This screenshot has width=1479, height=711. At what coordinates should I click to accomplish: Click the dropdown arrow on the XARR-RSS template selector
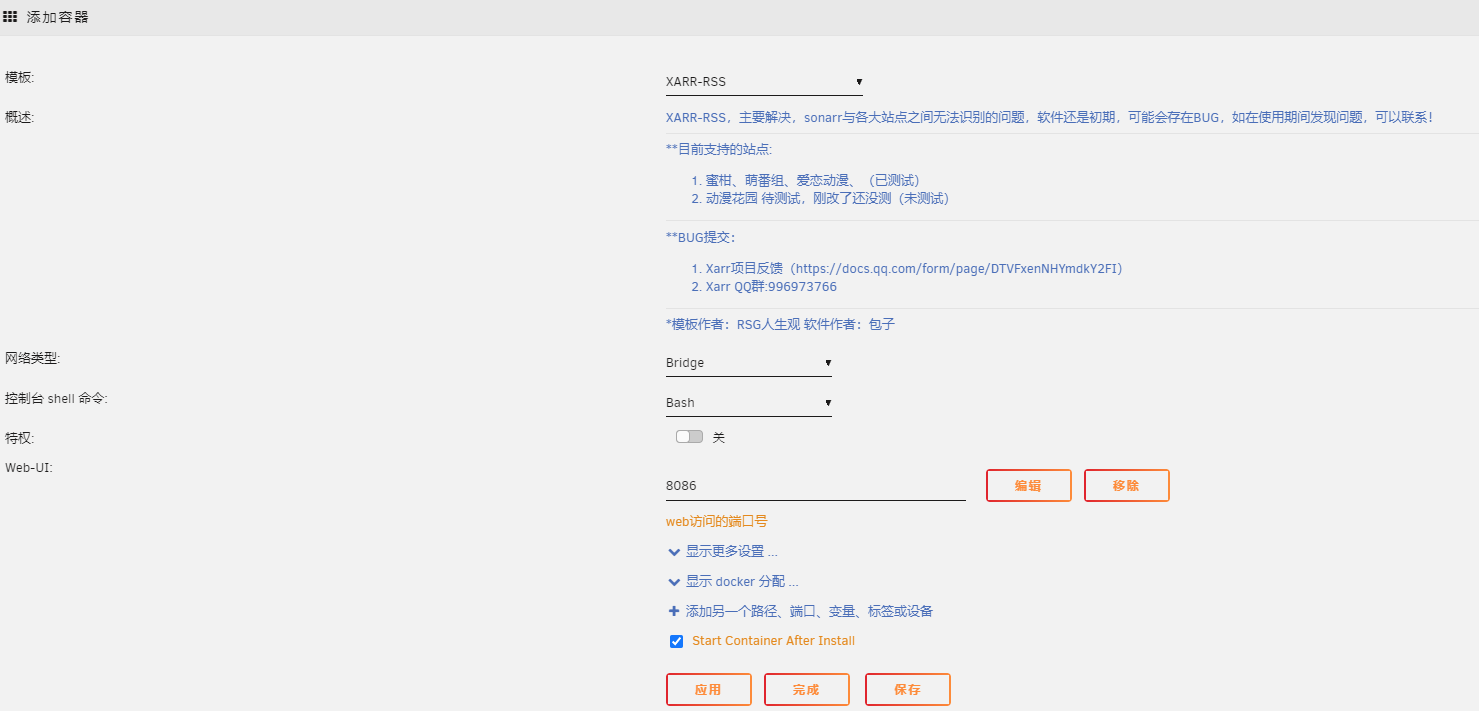[x=858, y=82]
